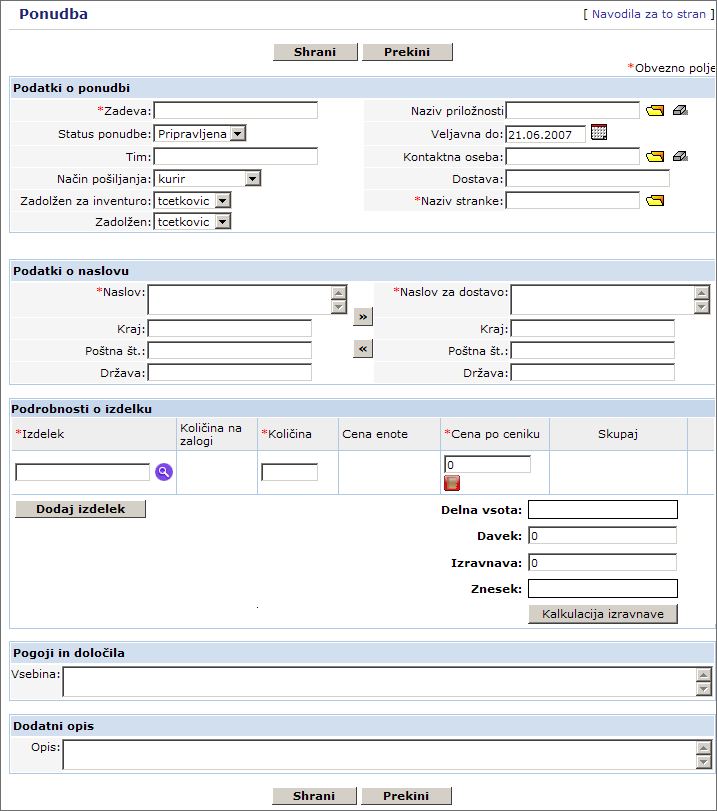717x811 pixels.
Task: Click the top Shrani button
Action: 315,52
